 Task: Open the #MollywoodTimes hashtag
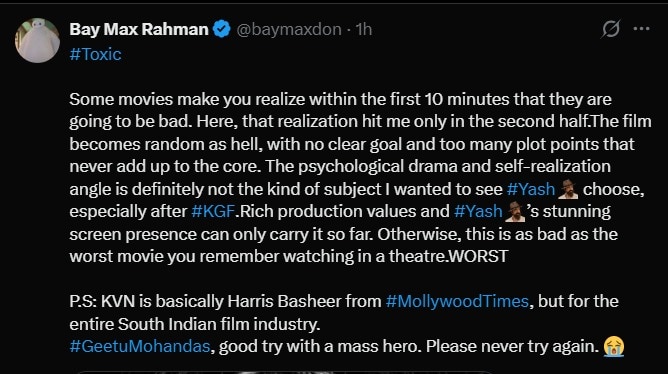457,301
